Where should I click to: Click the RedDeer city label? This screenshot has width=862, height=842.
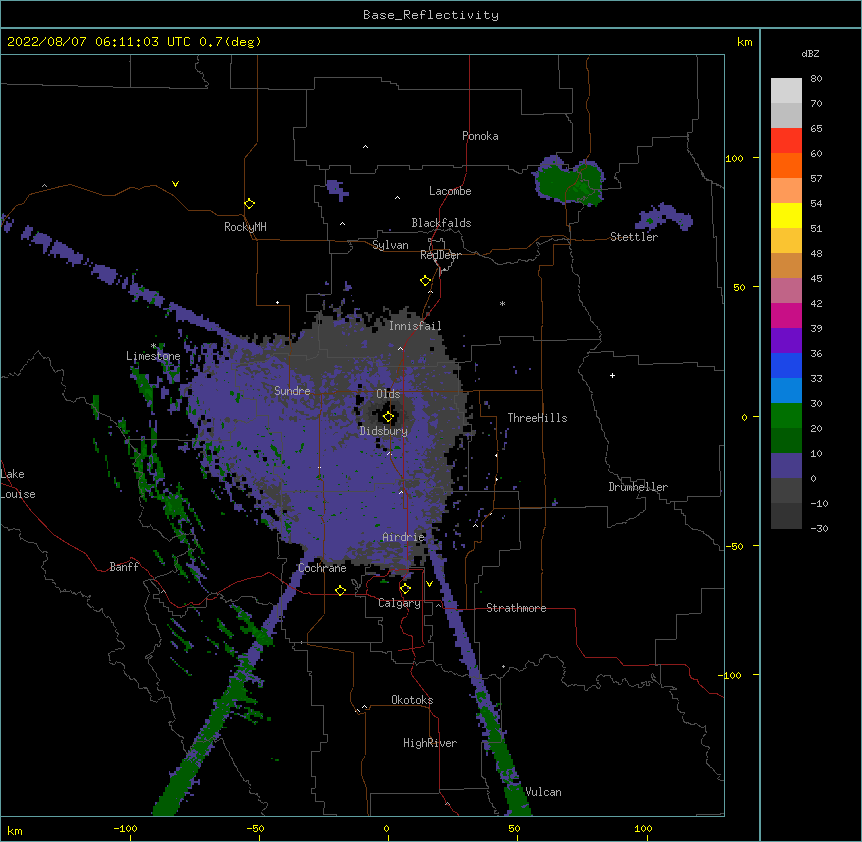[440, 255]
